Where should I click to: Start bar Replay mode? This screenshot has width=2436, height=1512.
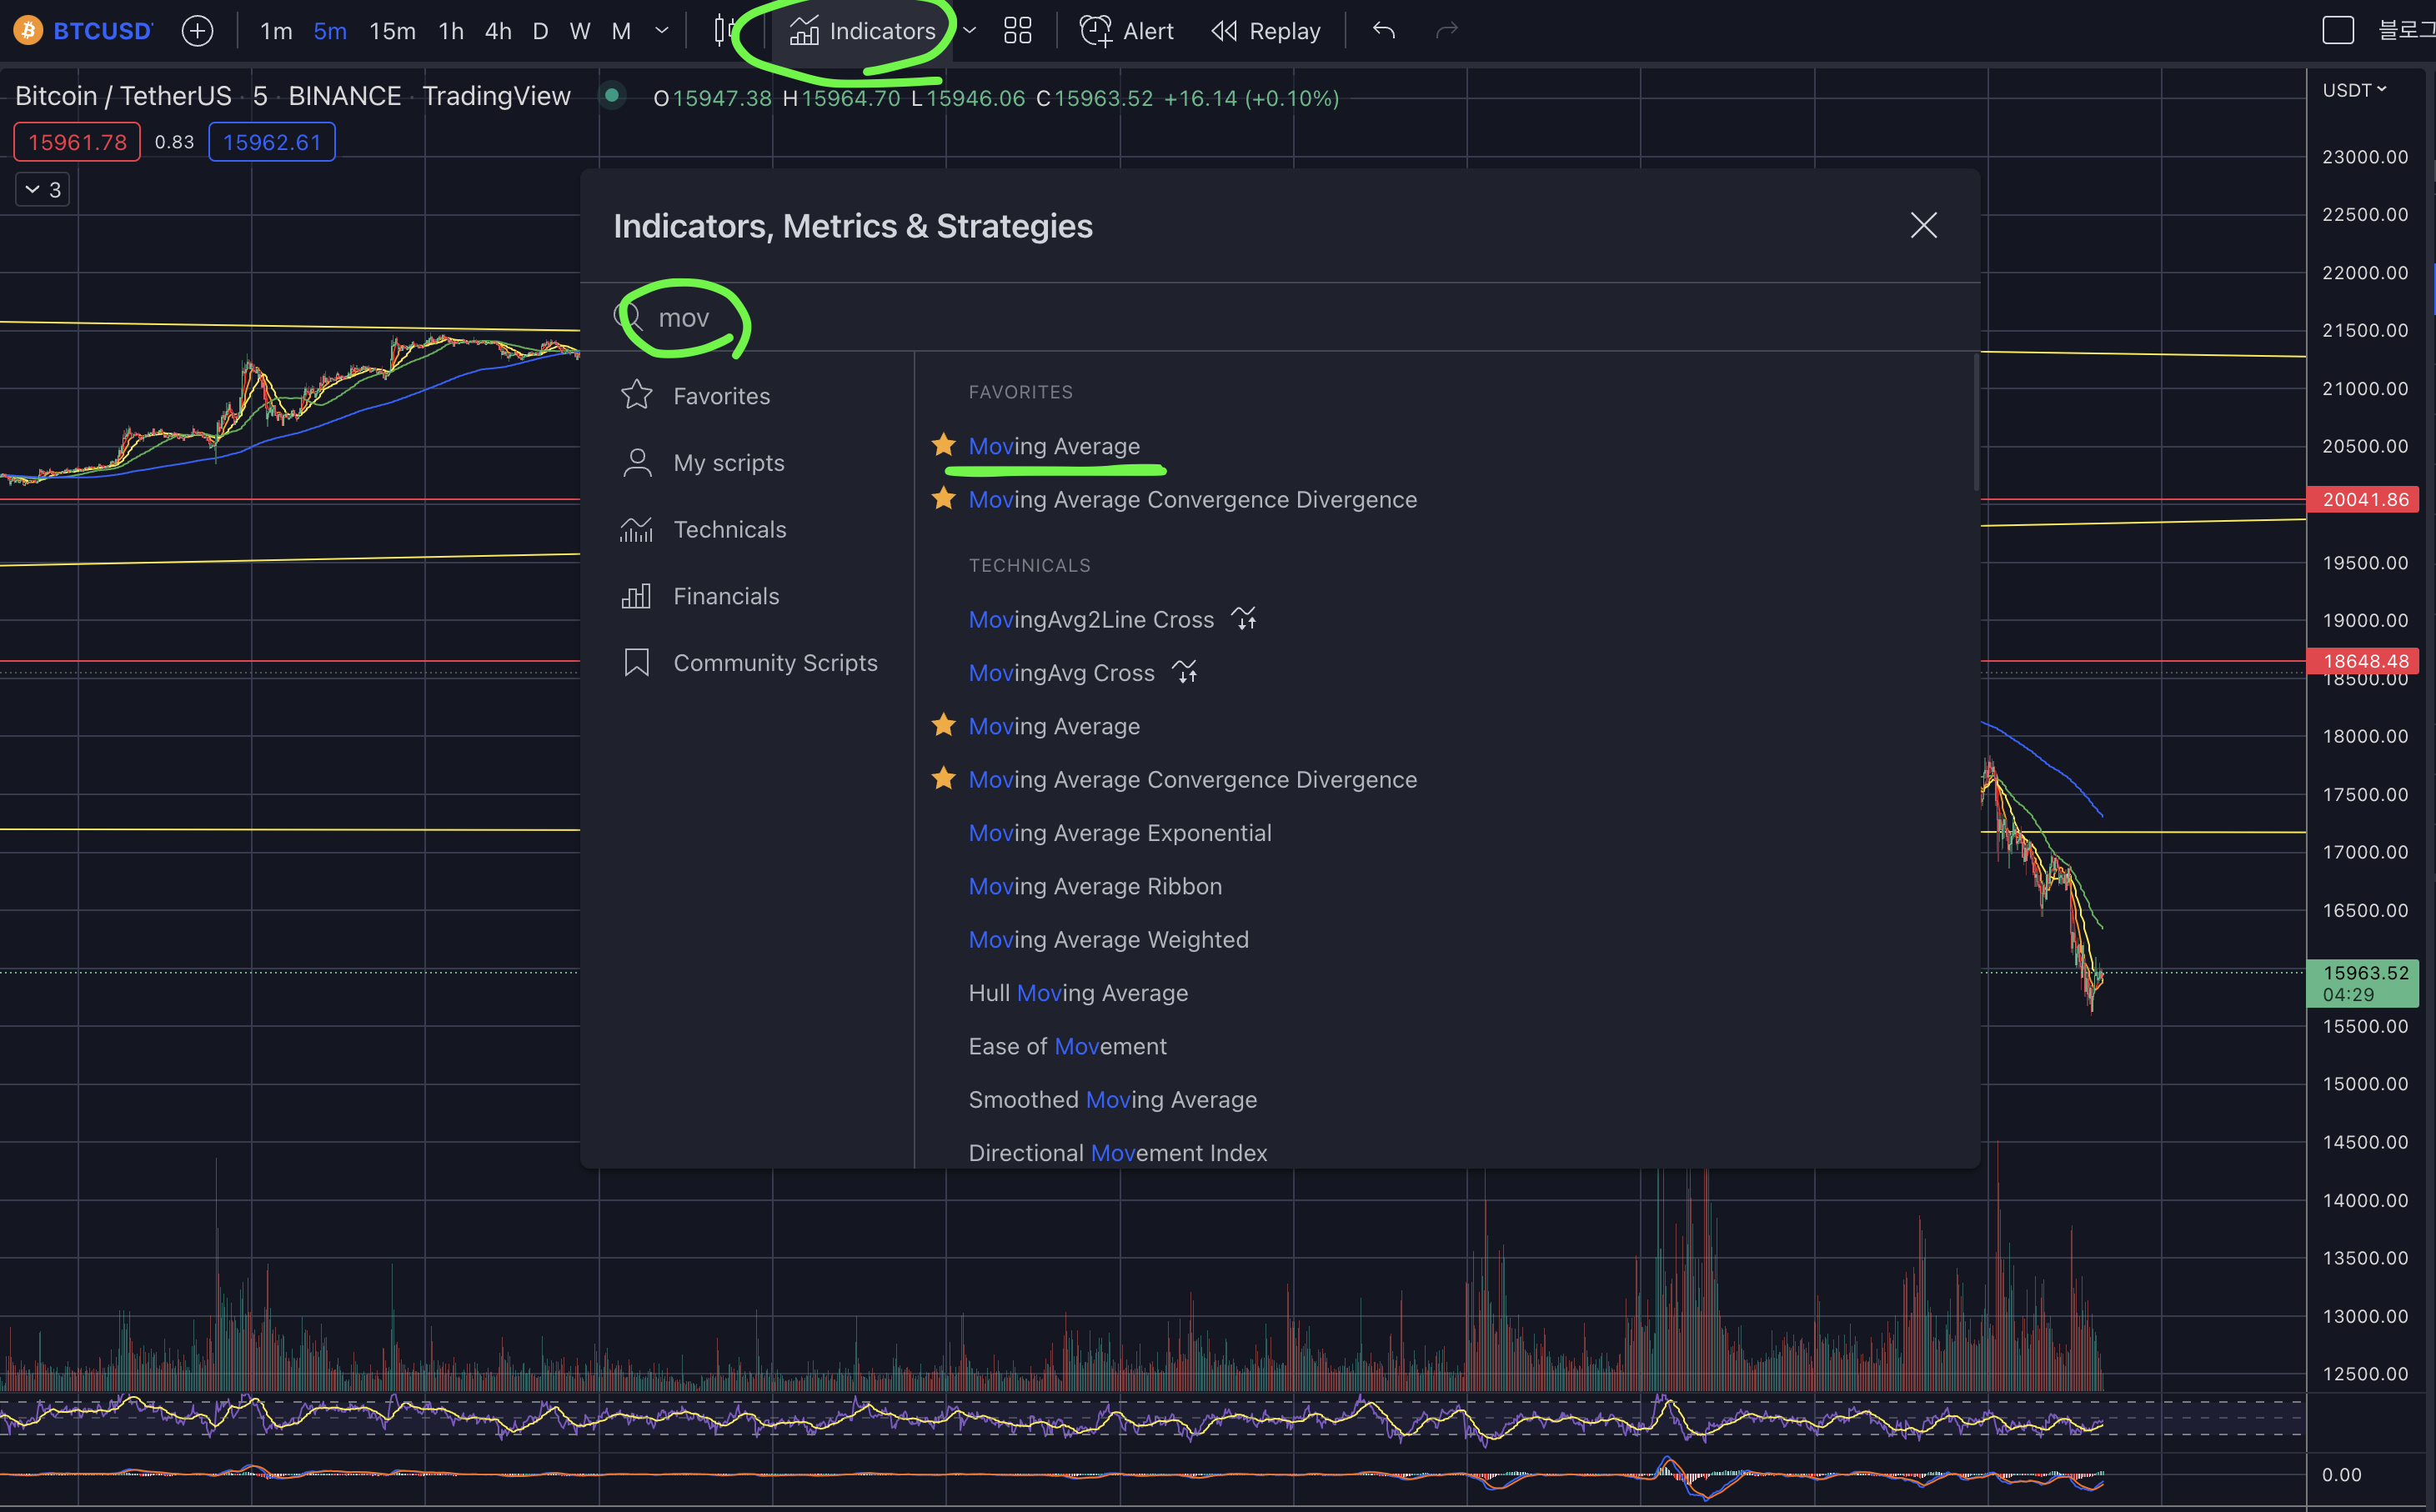(x=1265, y=31)
